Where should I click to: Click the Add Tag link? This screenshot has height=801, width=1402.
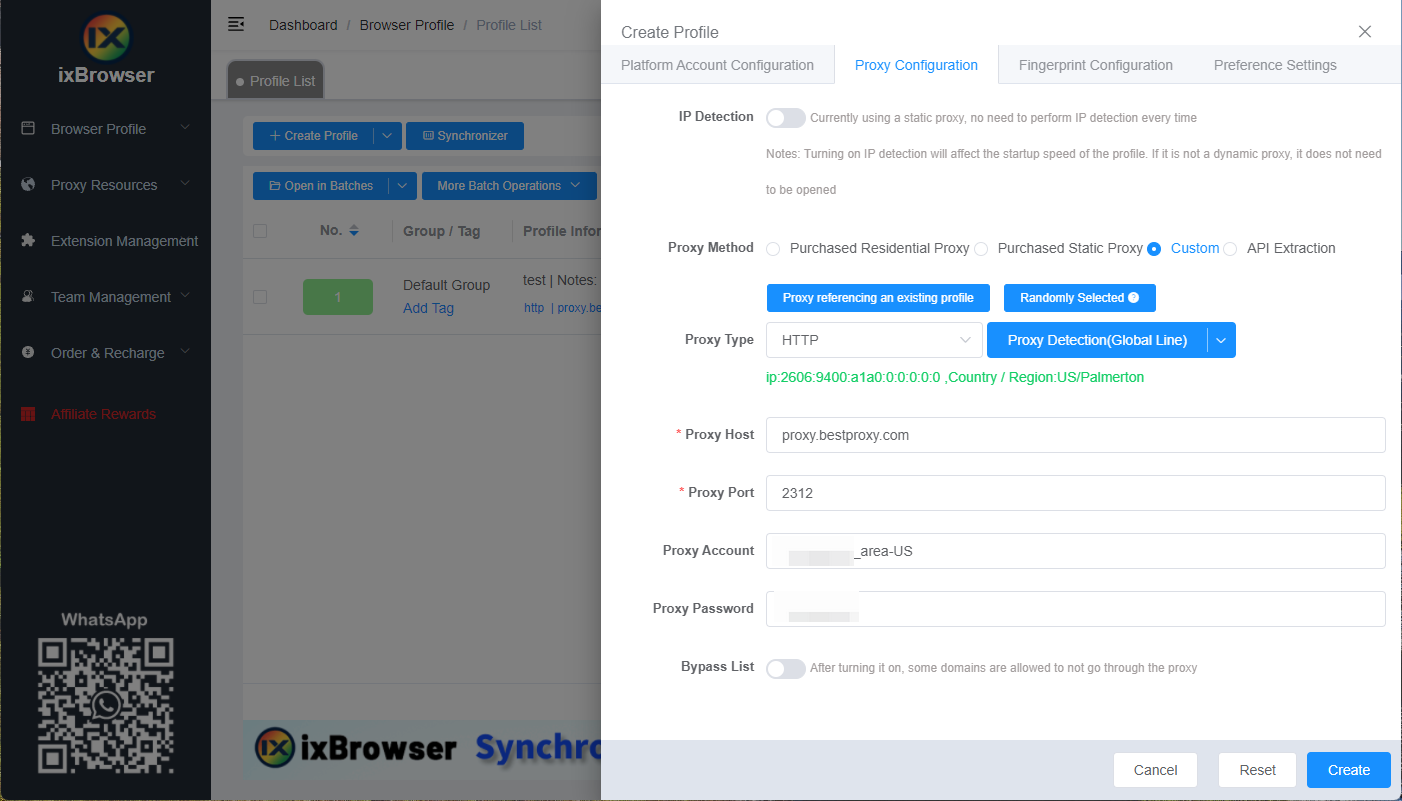coord(428,308)
